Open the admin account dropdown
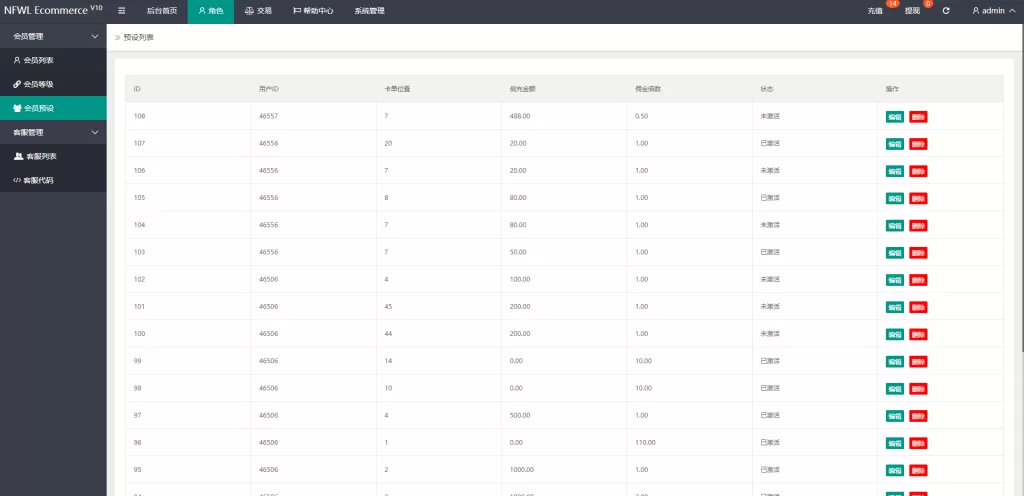This screenshot has height=496, width=1024. pyautogui.click(x=996, y=11)
